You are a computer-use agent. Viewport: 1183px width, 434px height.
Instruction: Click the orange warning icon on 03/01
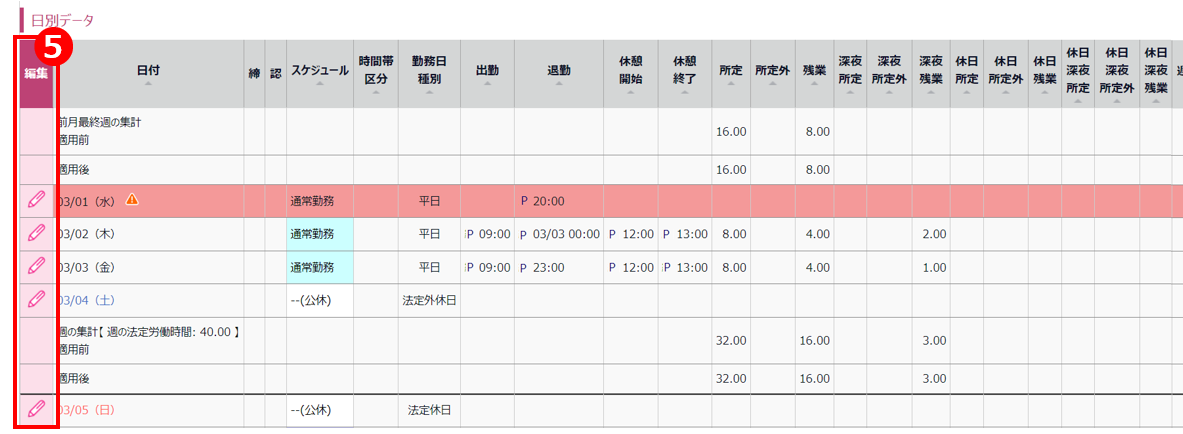pos(132,199)
